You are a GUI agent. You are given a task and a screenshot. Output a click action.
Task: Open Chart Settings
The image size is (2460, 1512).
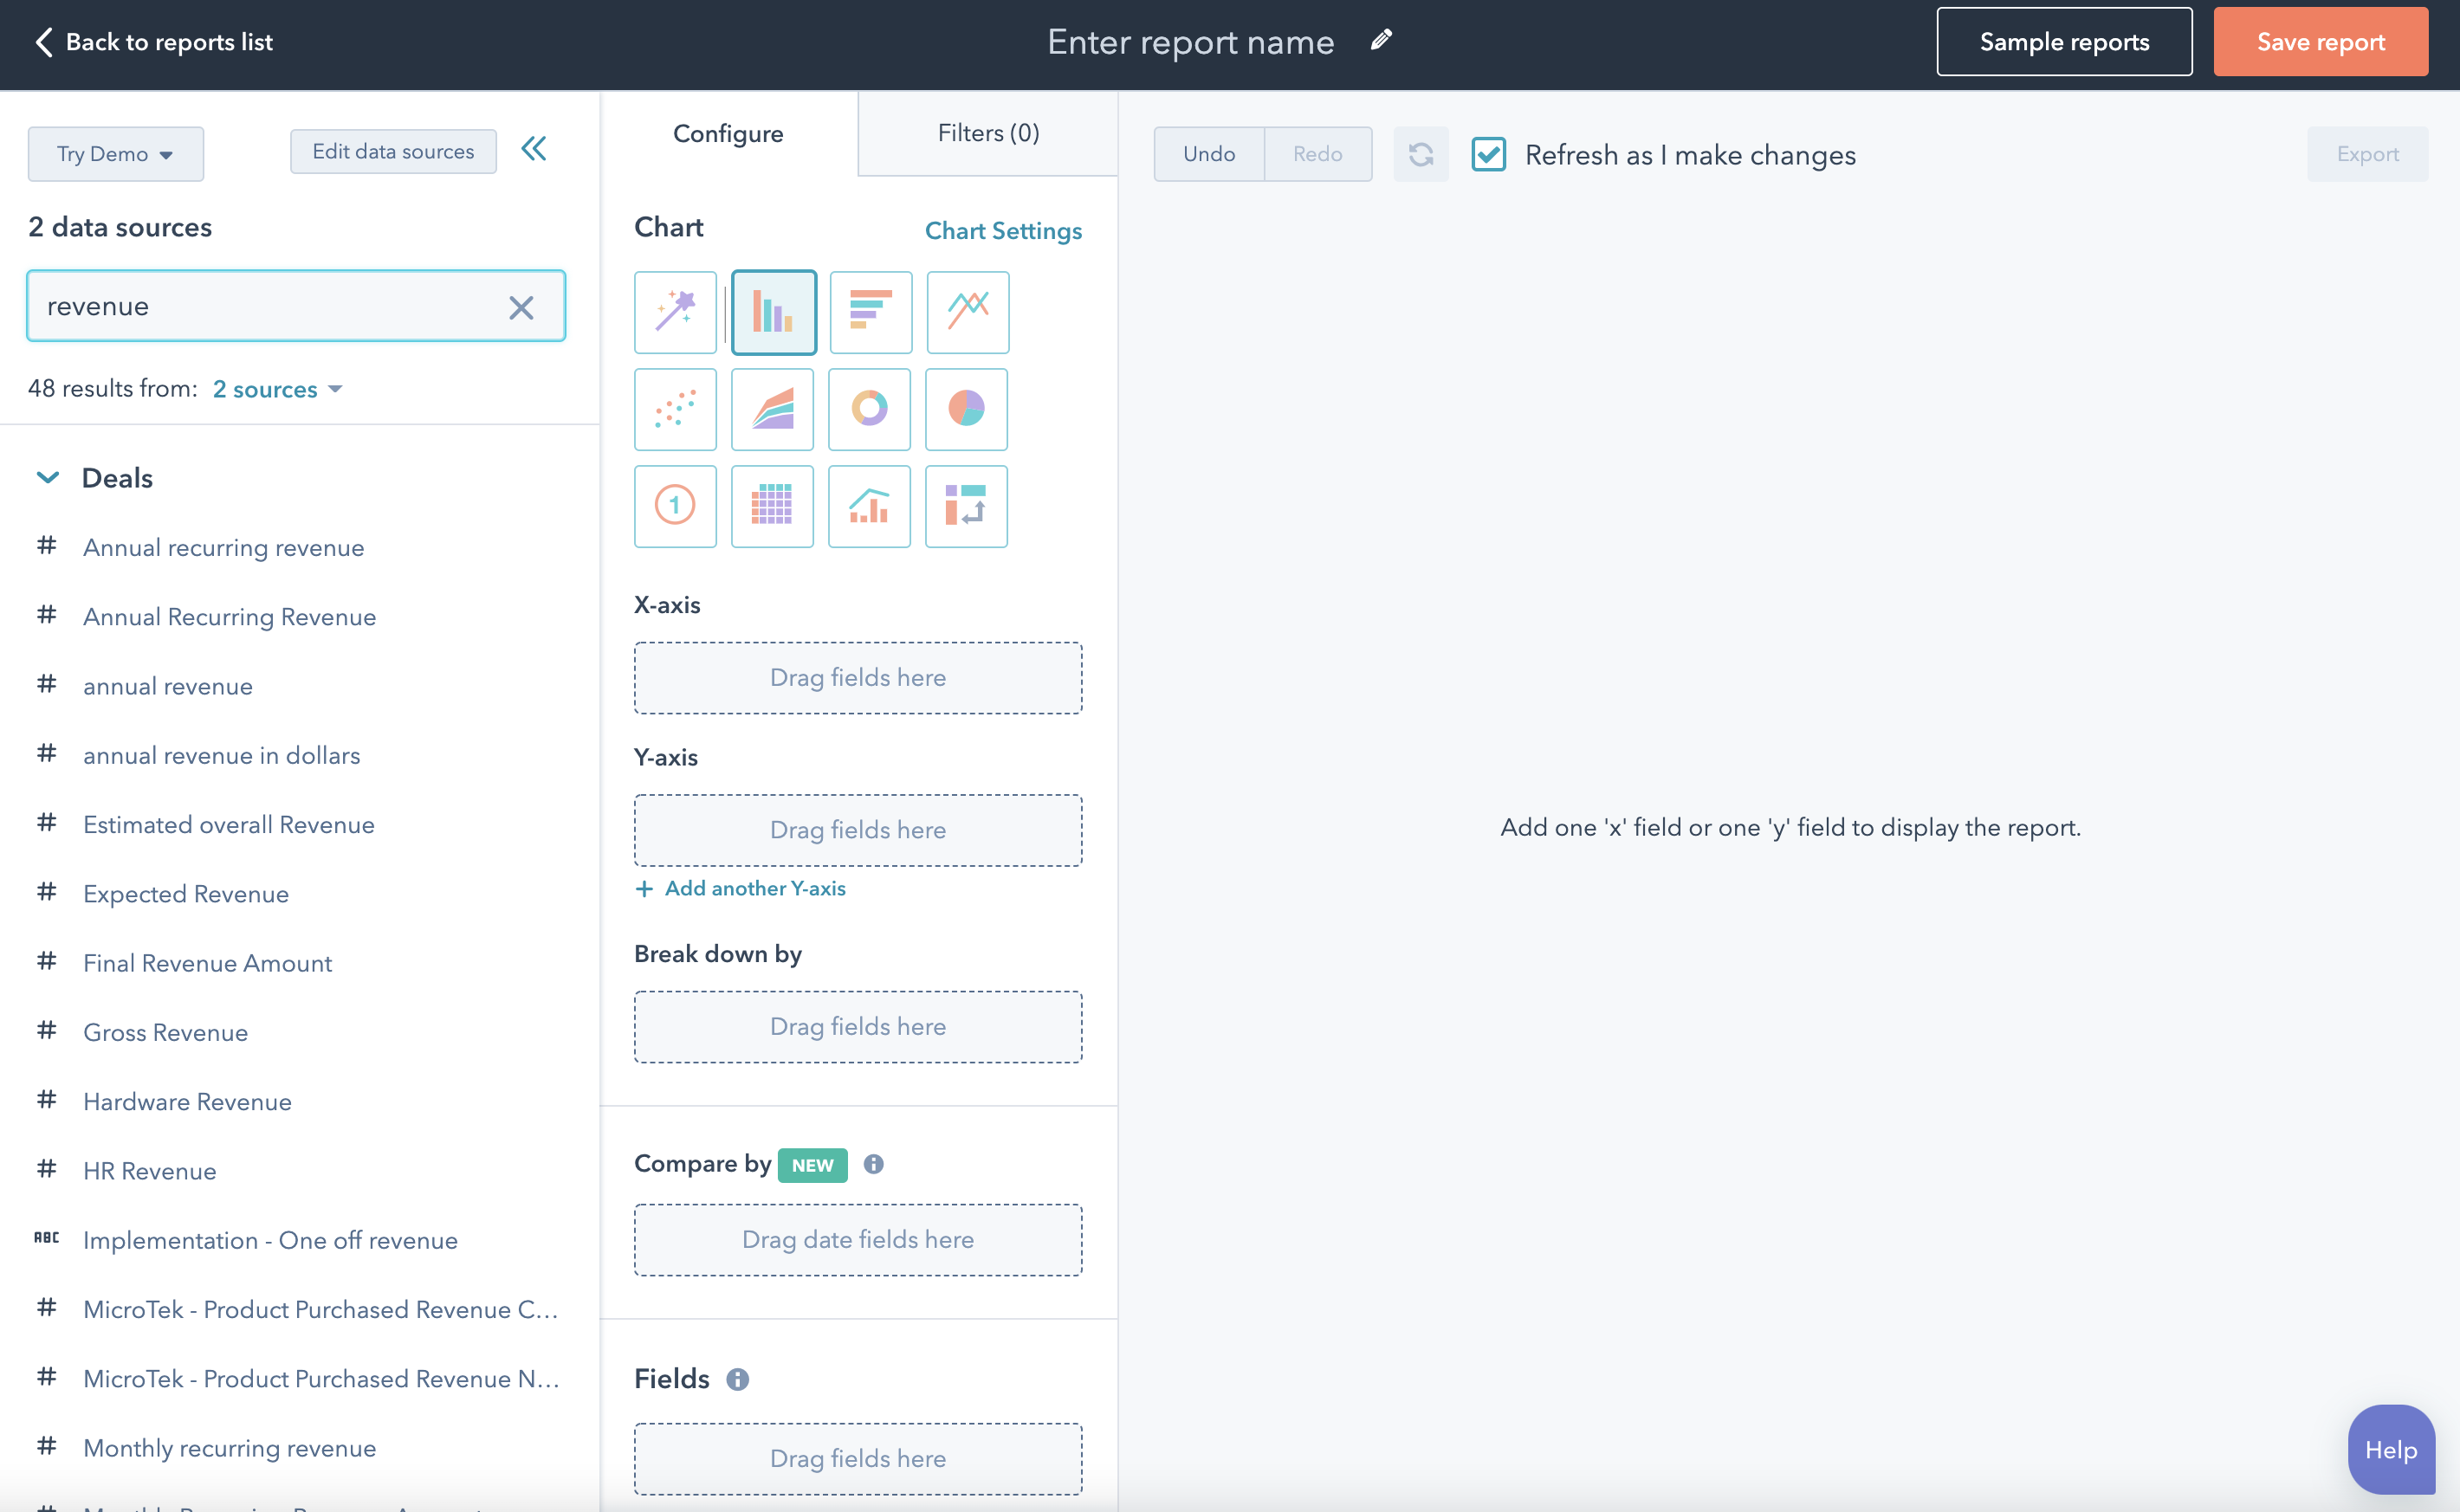pos(1004,231)
